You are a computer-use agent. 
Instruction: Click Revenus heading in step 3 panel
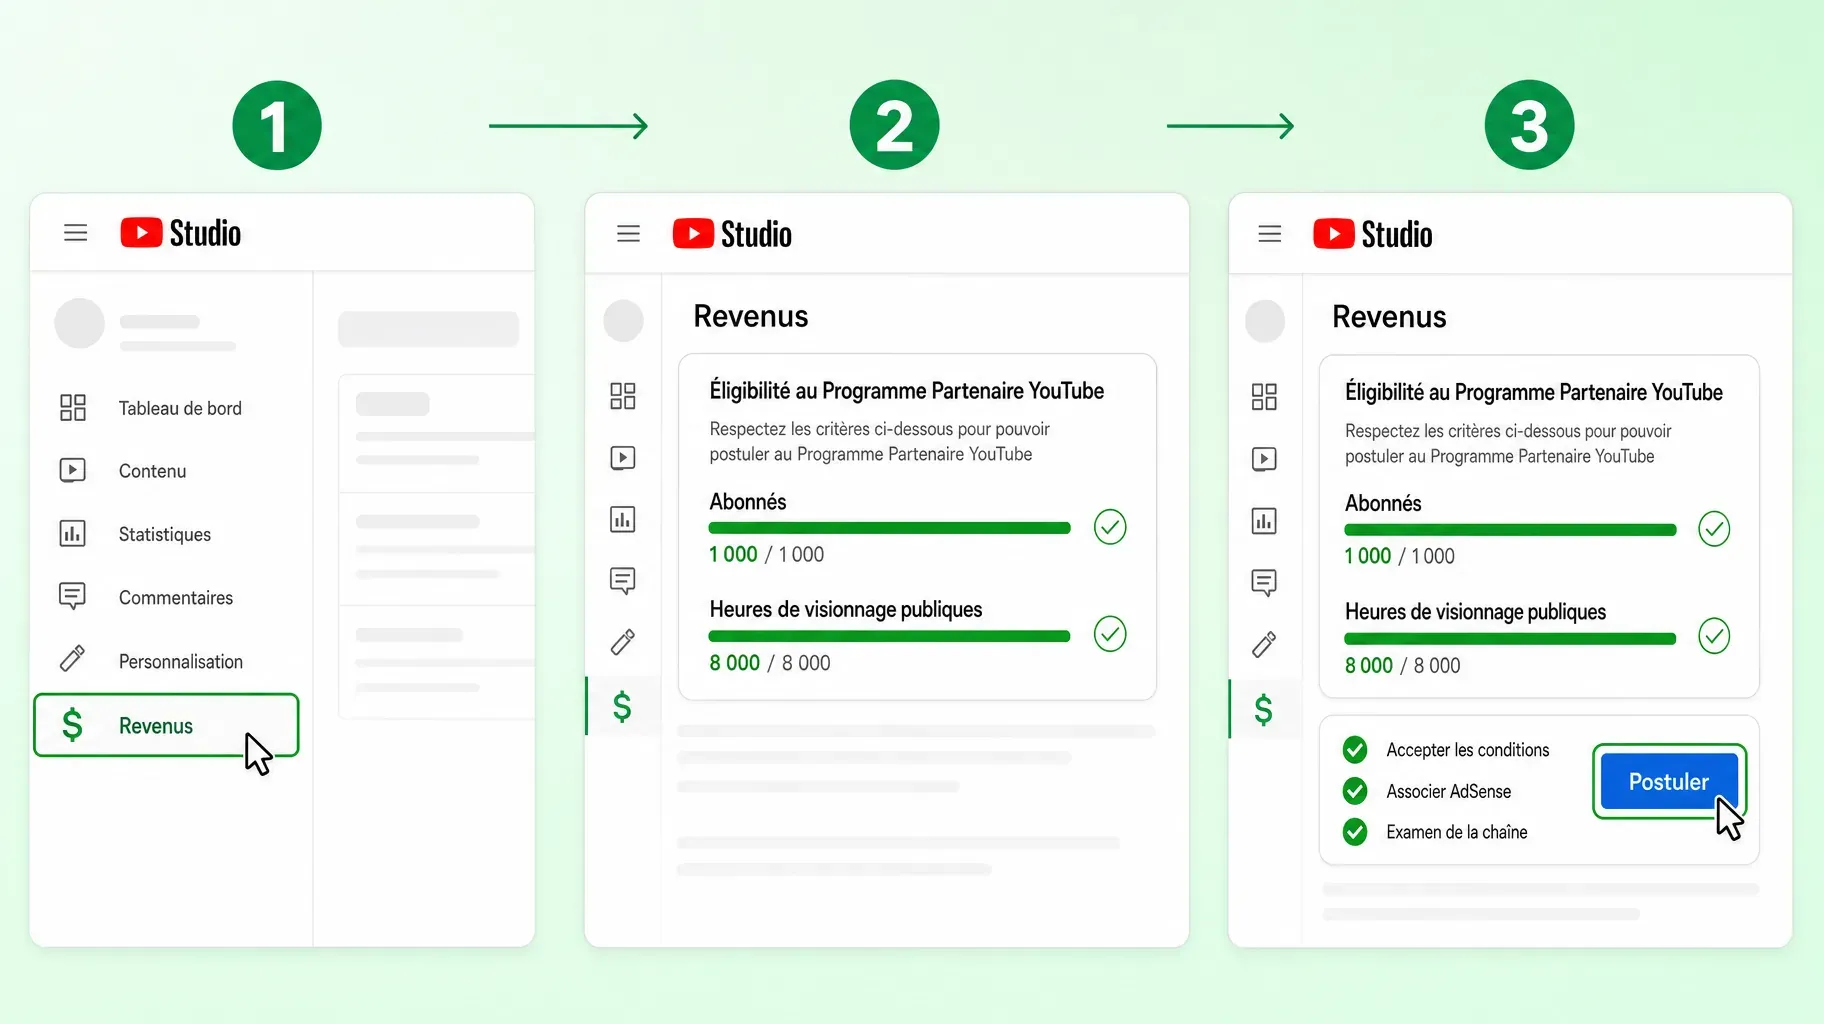pos(1389,317)
